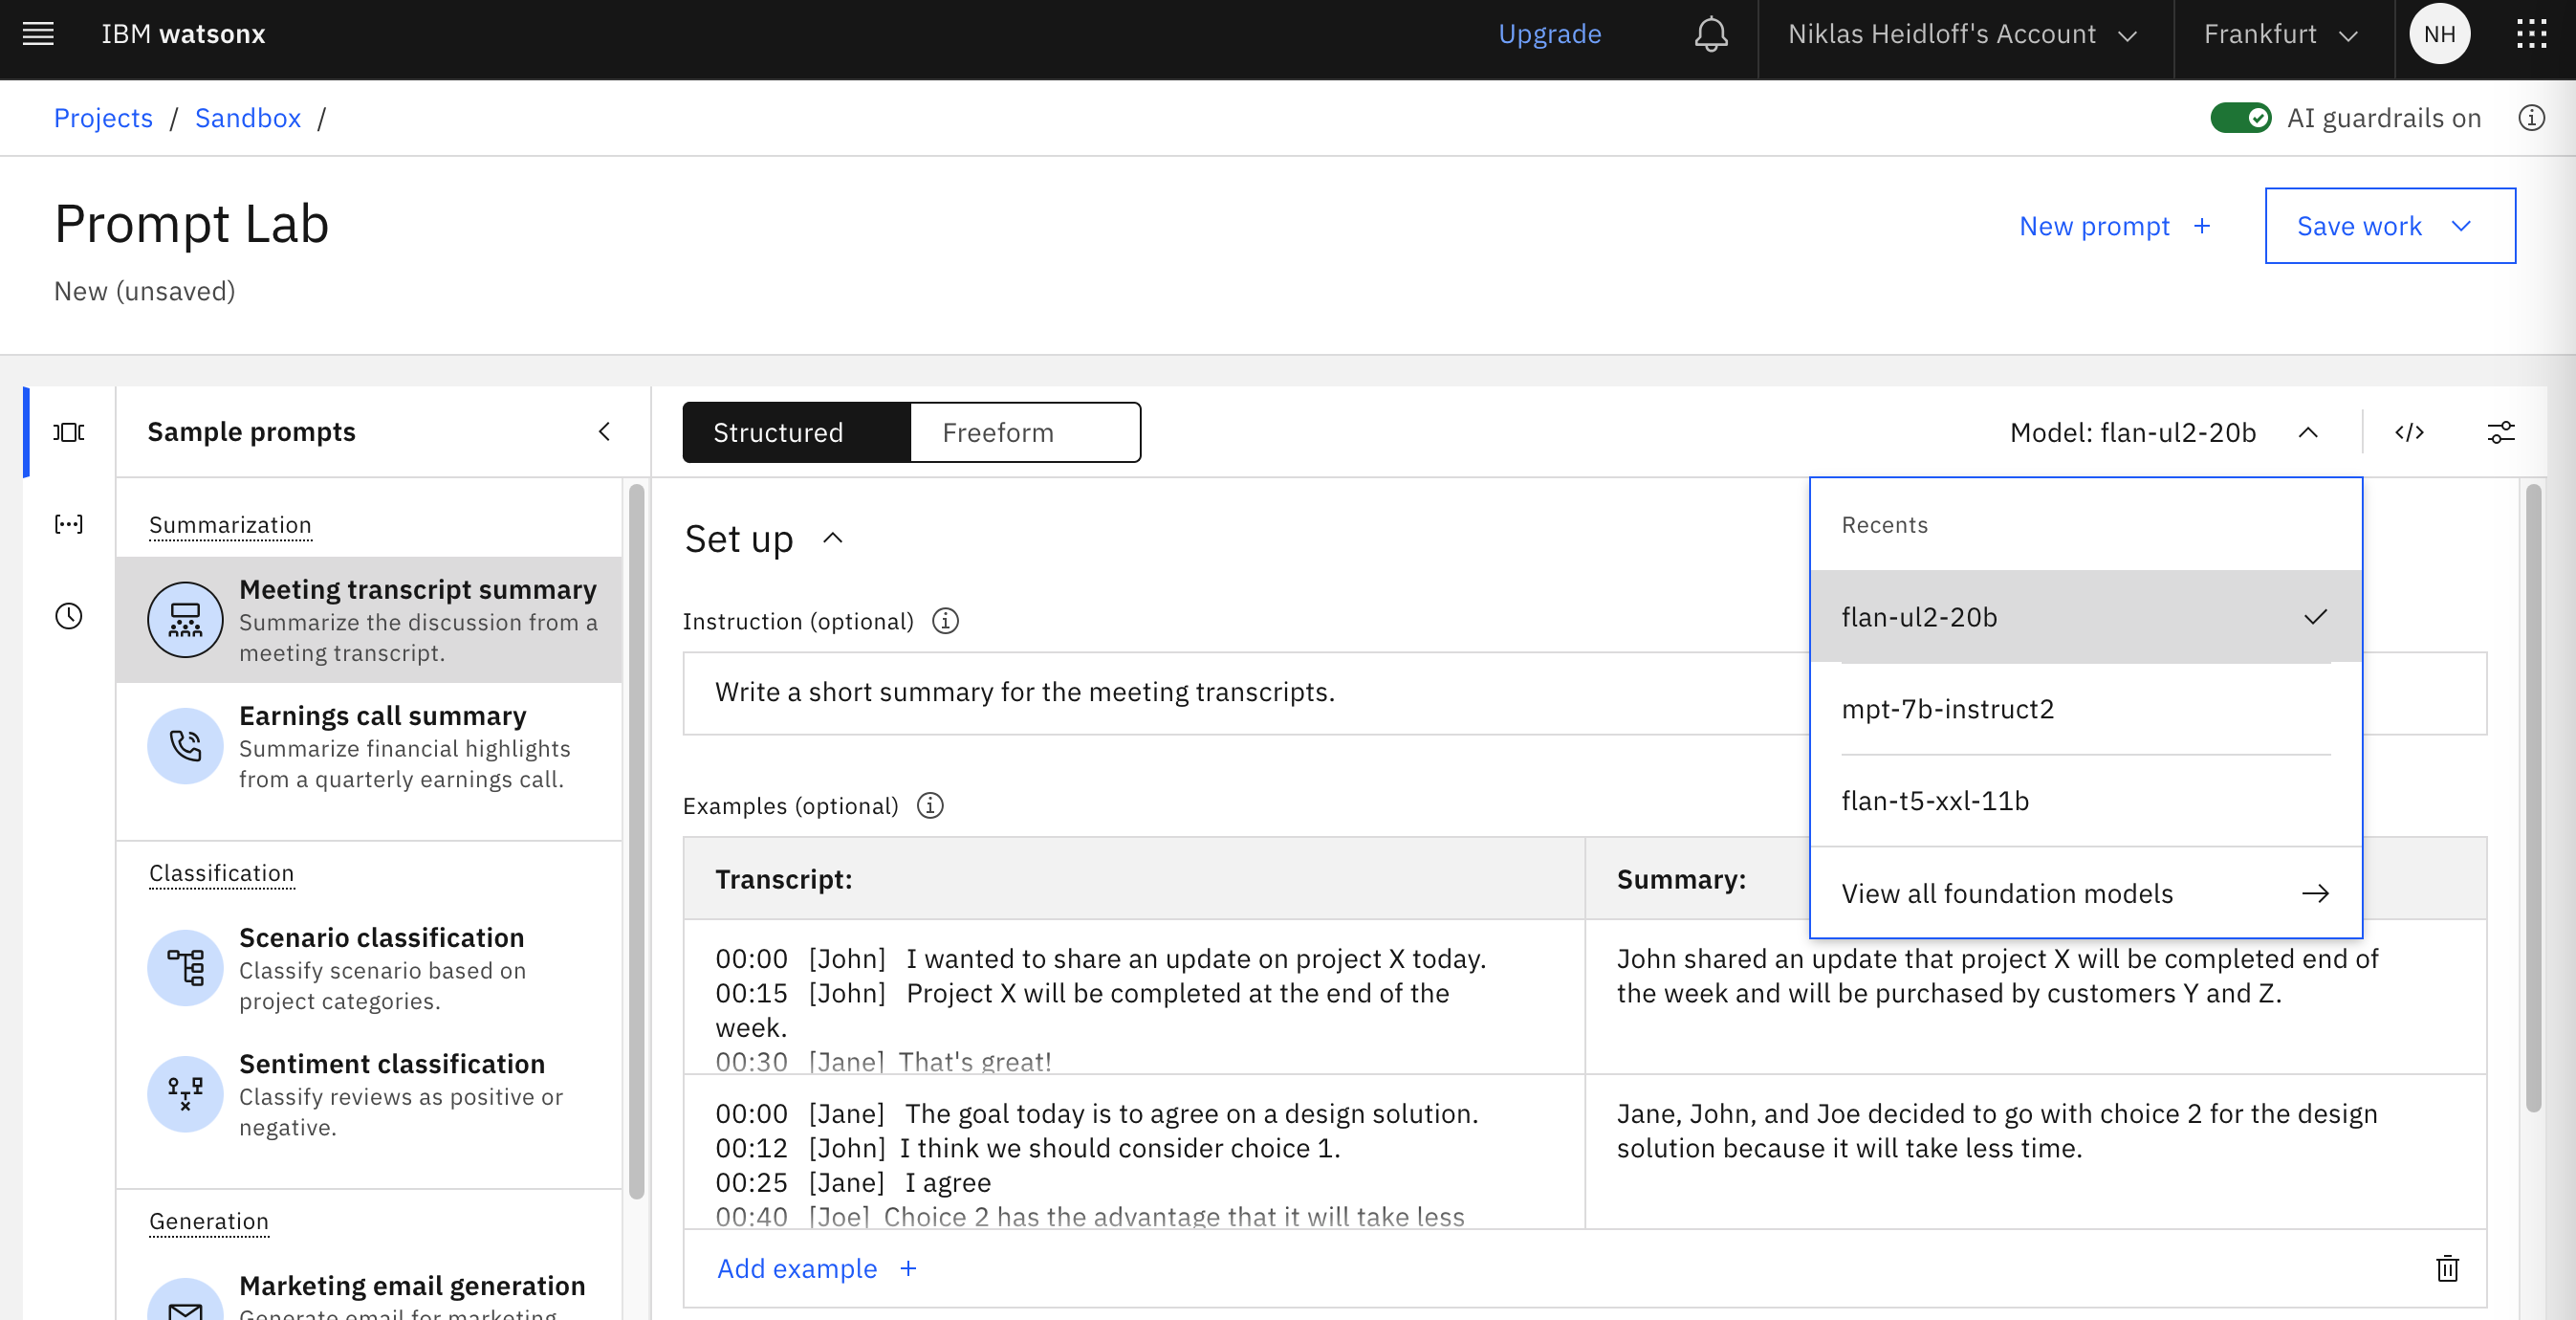Open the Frankfurt region dropdown
The width and height of the screenshot is (2576, 1320).
tap(2282, 34)
